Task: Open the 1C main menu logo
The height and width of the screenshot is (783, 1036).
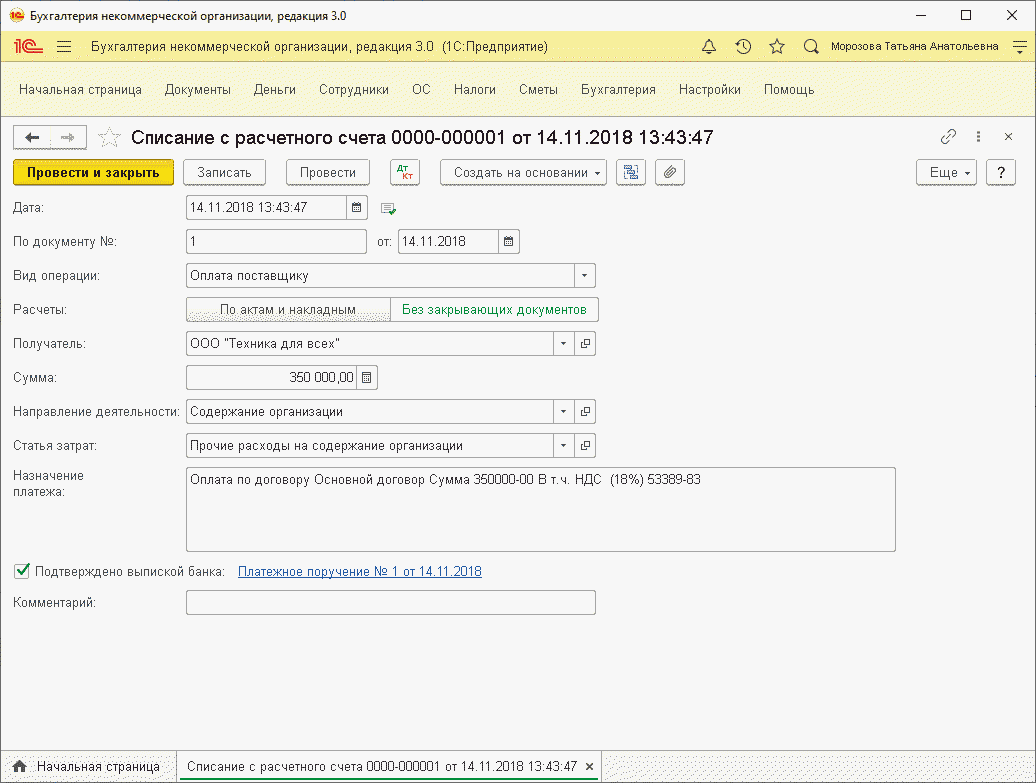Action: 28,46
